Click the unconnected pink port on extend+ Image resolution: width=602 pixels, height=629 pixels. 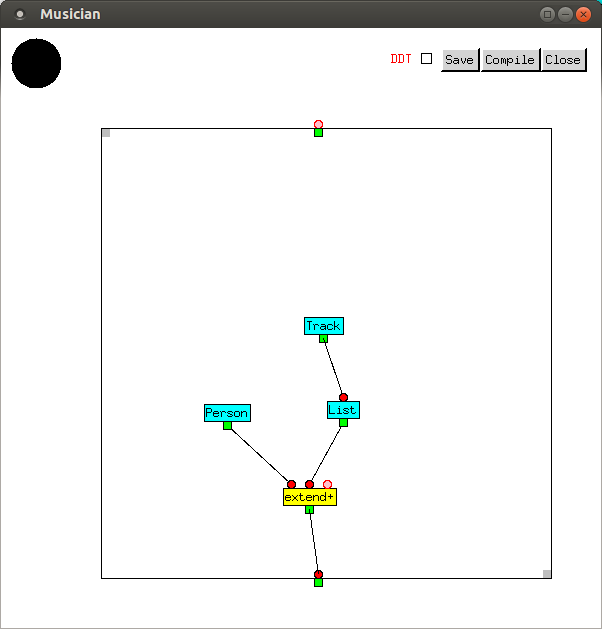pos(327,484)
